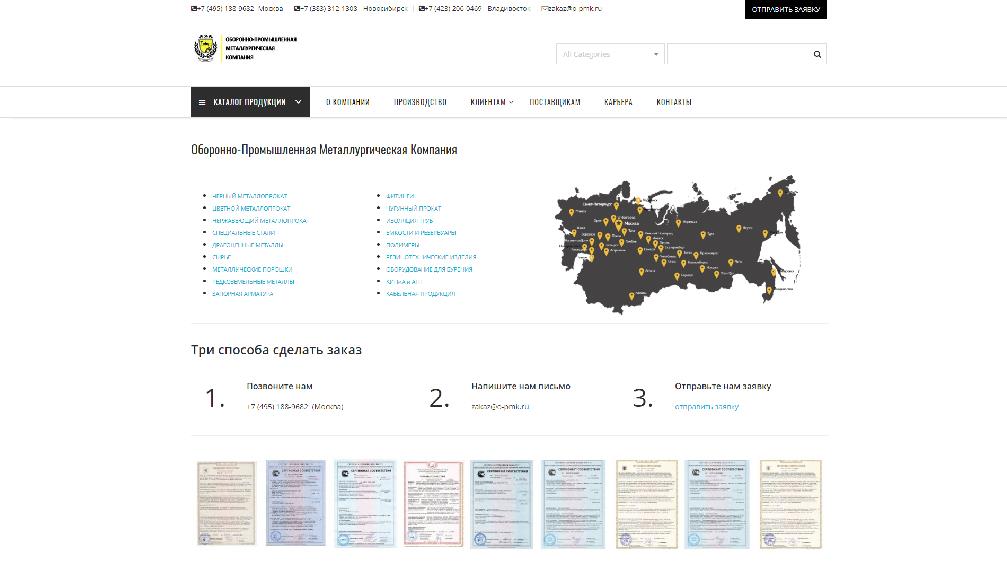Click the company crest logo
The image size is (1007, 572).
click(205, 48)
